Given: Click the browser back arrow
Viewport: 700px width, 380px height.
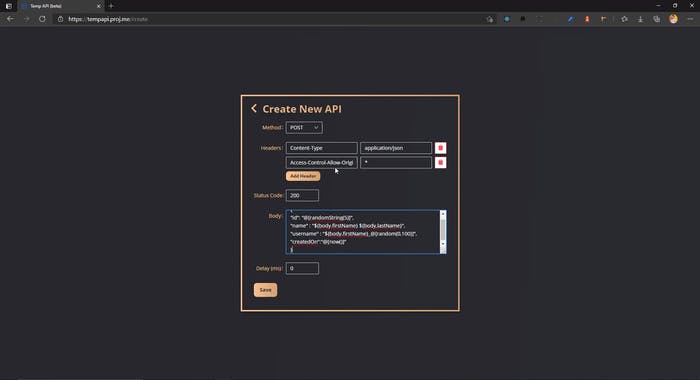Looking at the screenshot, I should tap(10, 19).
